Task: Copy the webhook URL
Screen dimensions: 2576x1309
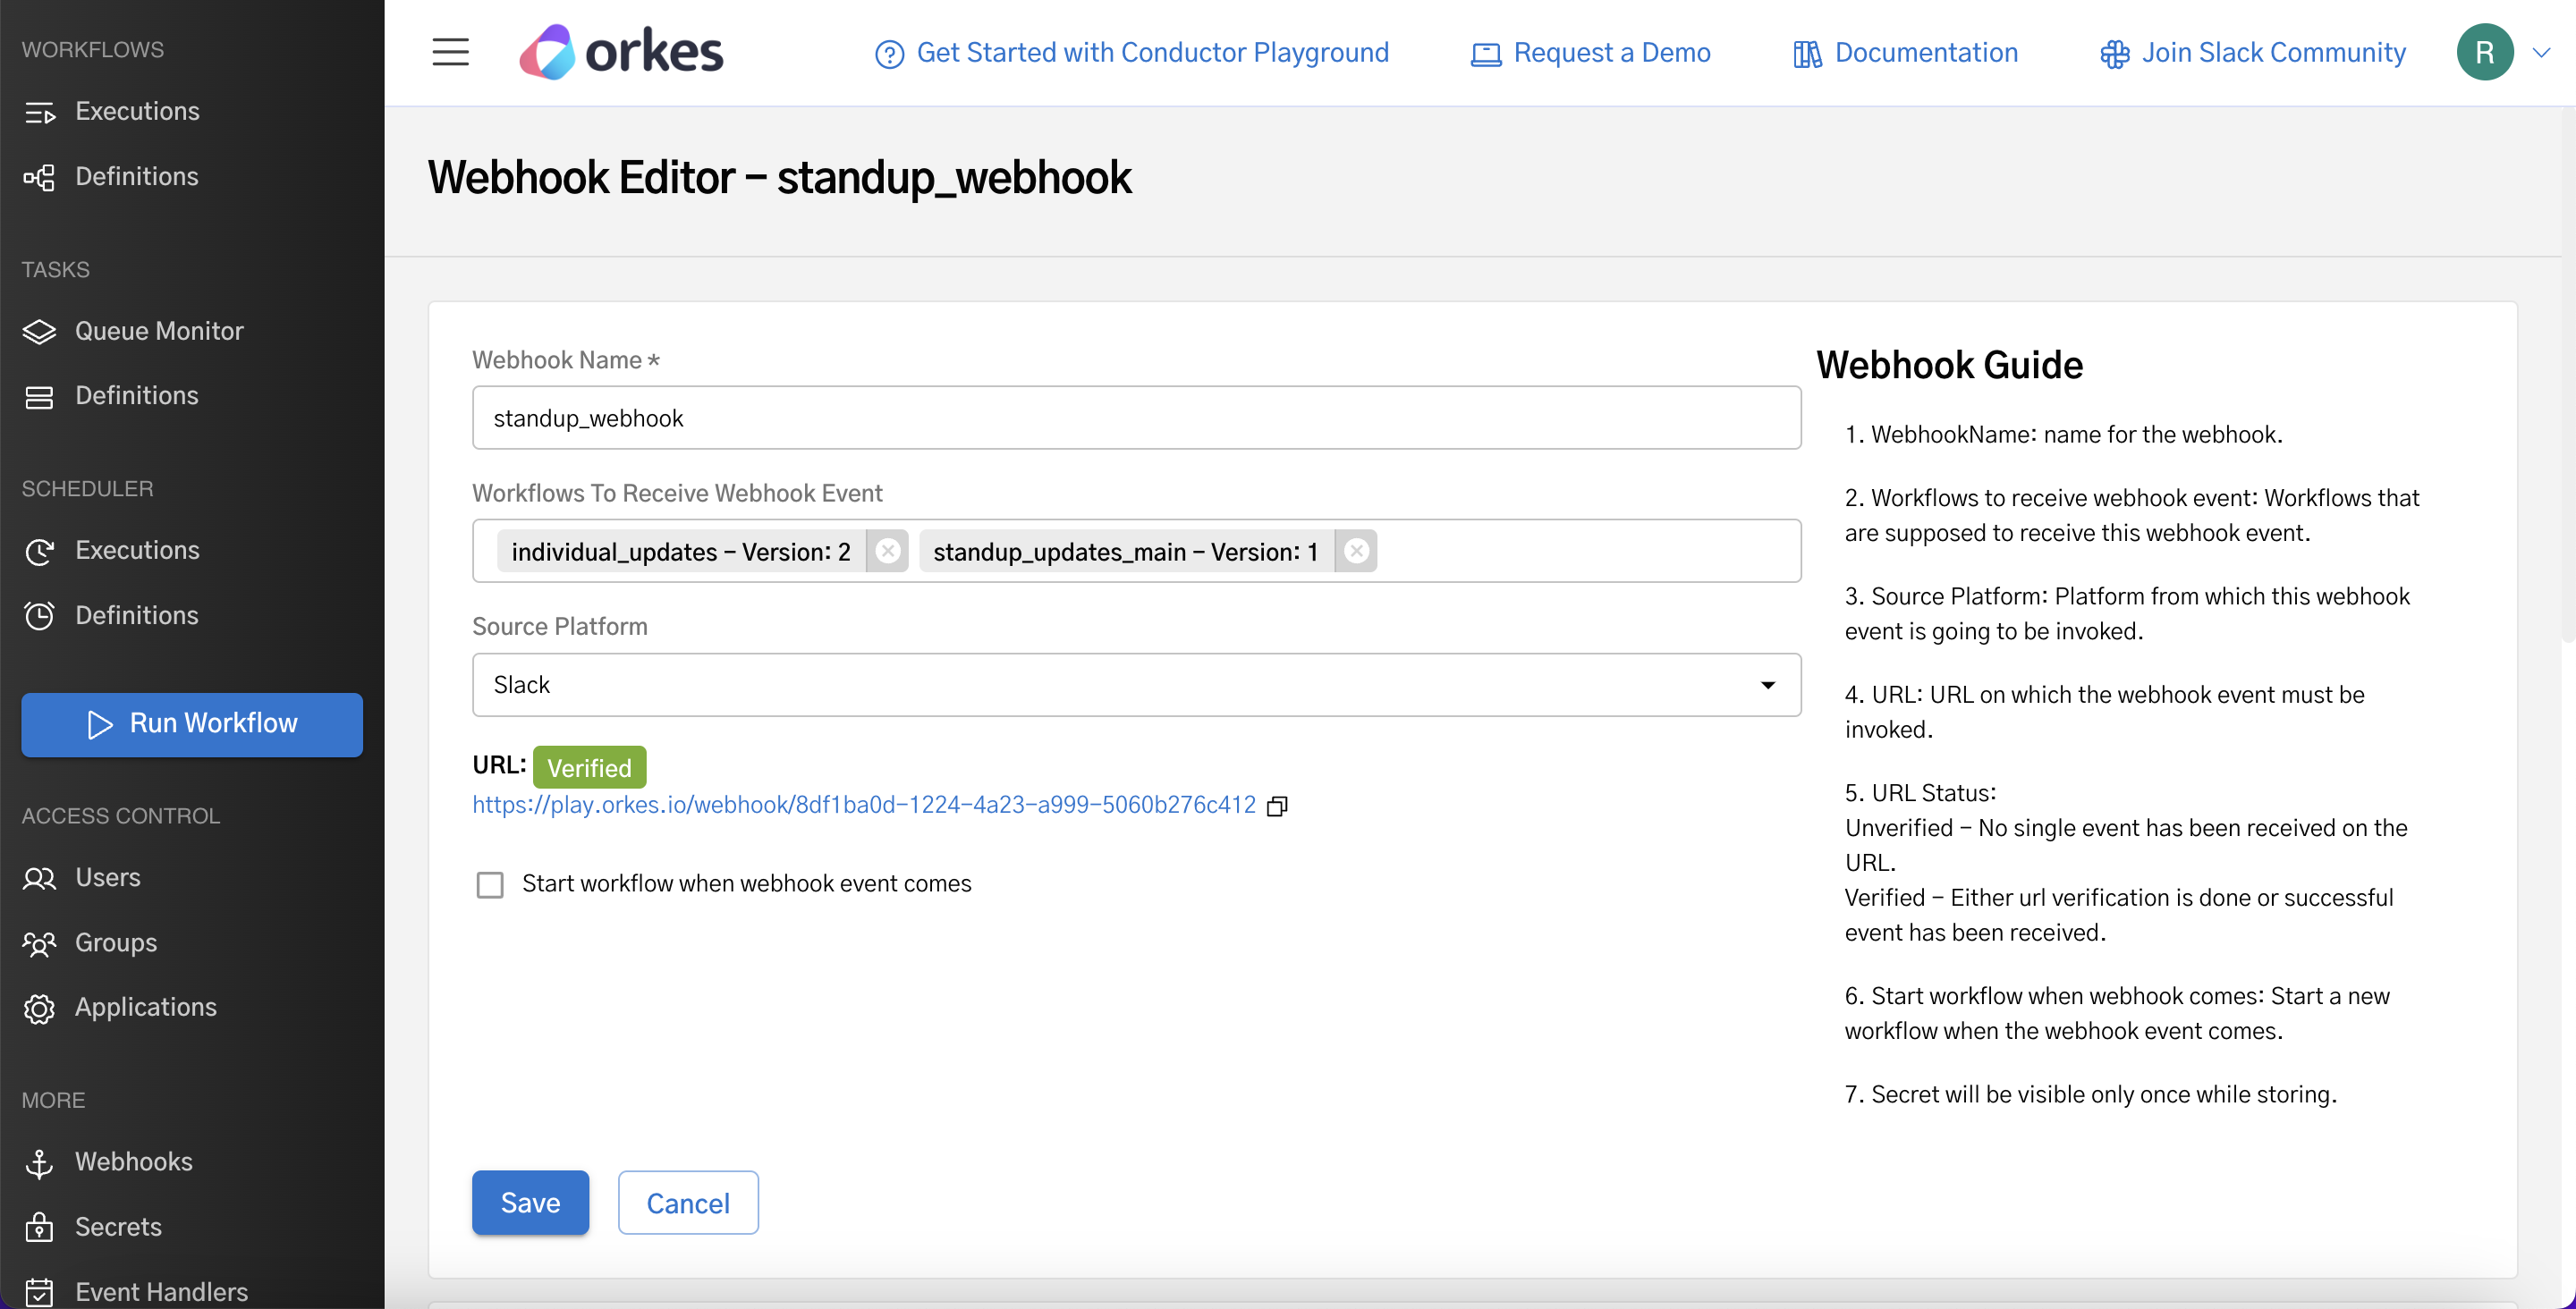Action: coord(1277,805)
